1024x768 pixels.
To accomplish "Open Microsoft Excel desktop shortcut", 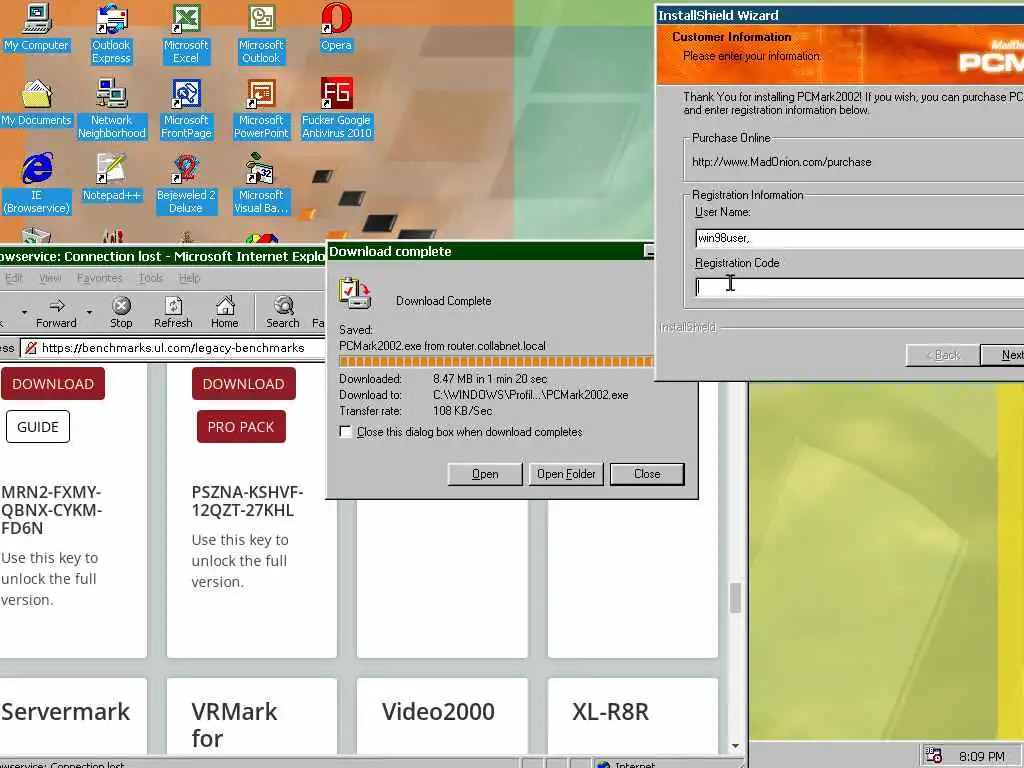I will pos(186,33).
